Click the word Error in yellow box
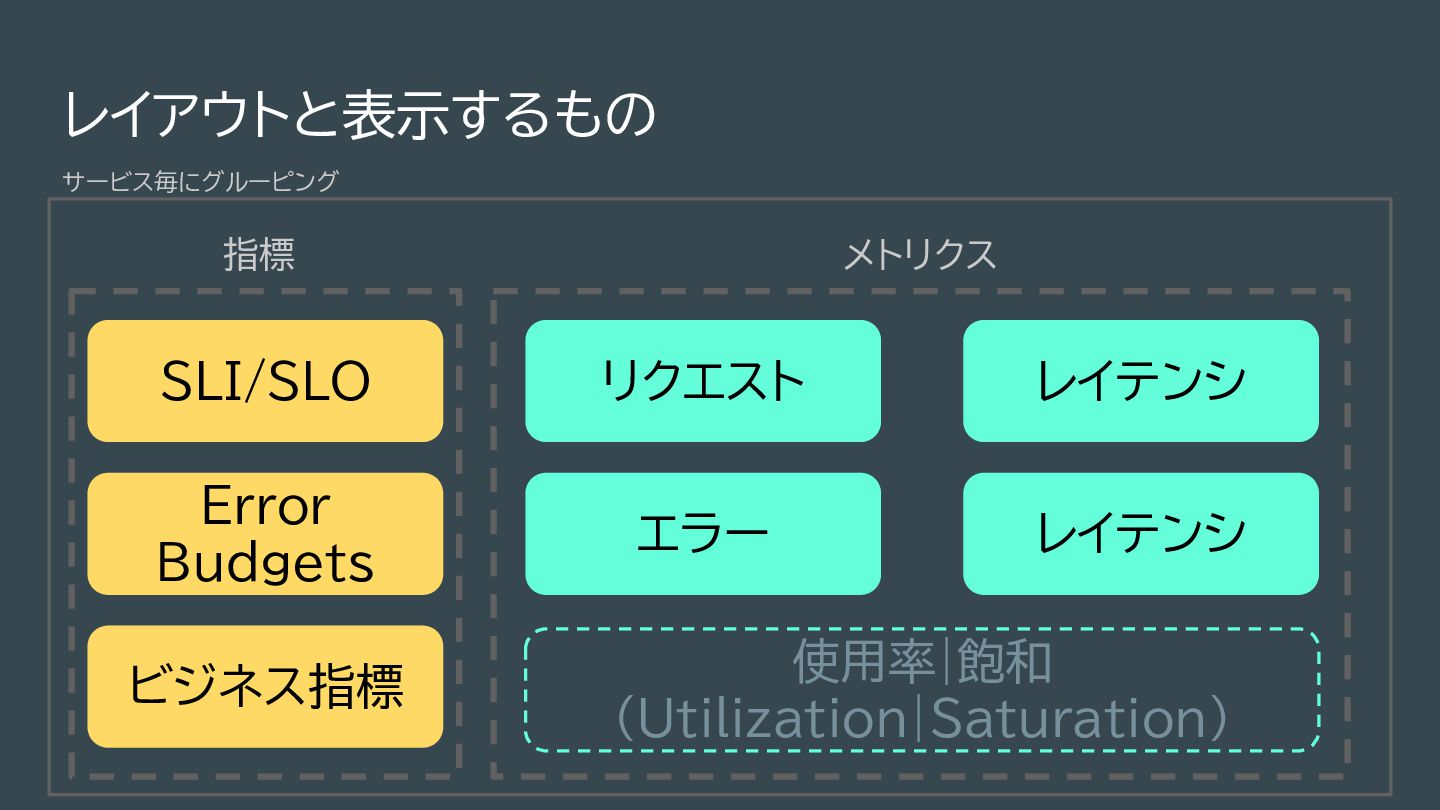This screenshot has width=1440, height=810. pyautogui.click(x=265, y=506)
